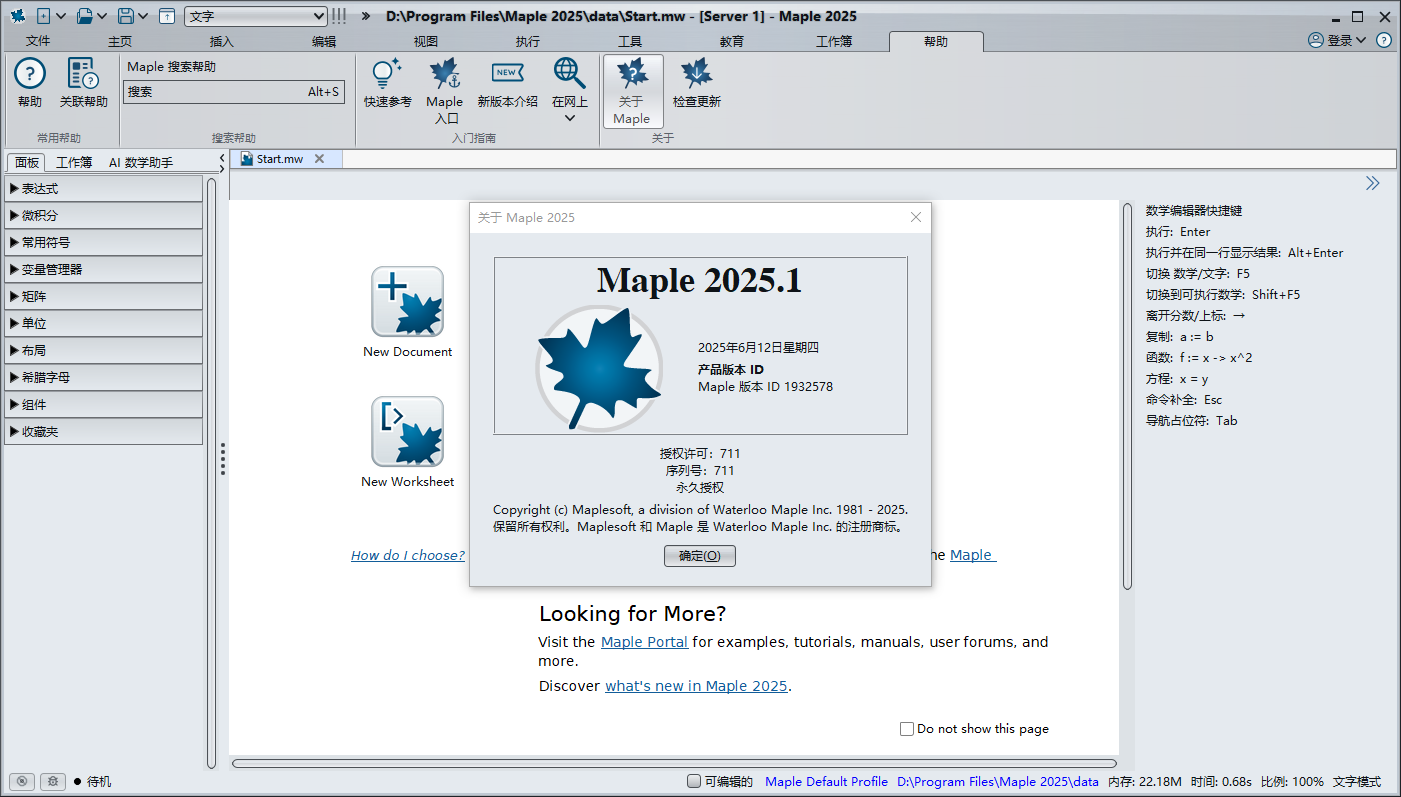Close the 关于 Maple 2025 dialog

click(915, 217)
